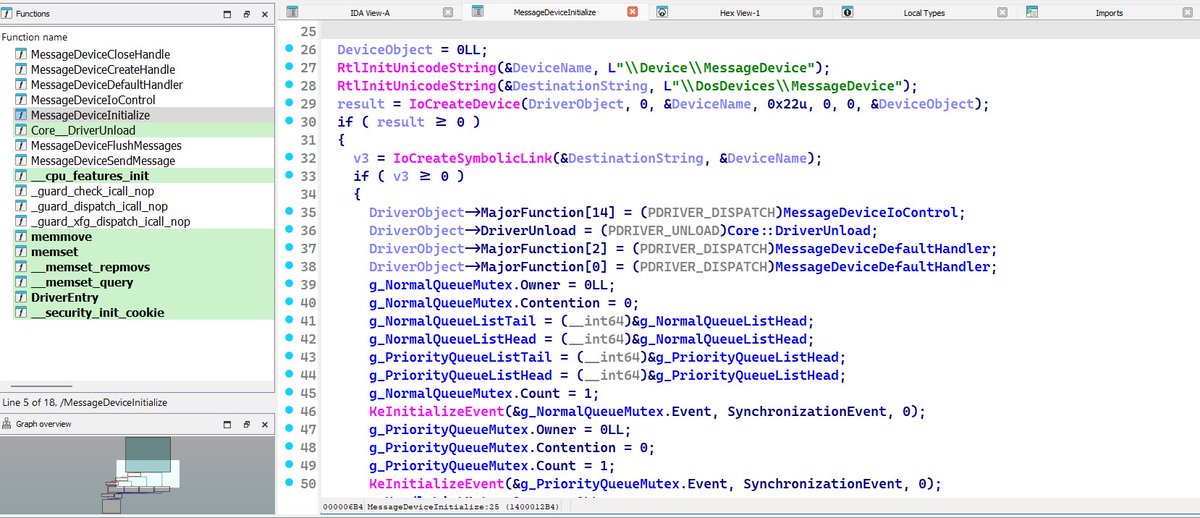Toggle breakpoint dot on line 46

point(288,411)
